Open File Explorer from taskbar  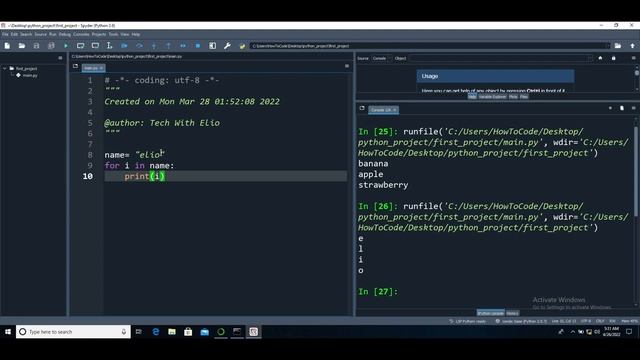[172, 332]
